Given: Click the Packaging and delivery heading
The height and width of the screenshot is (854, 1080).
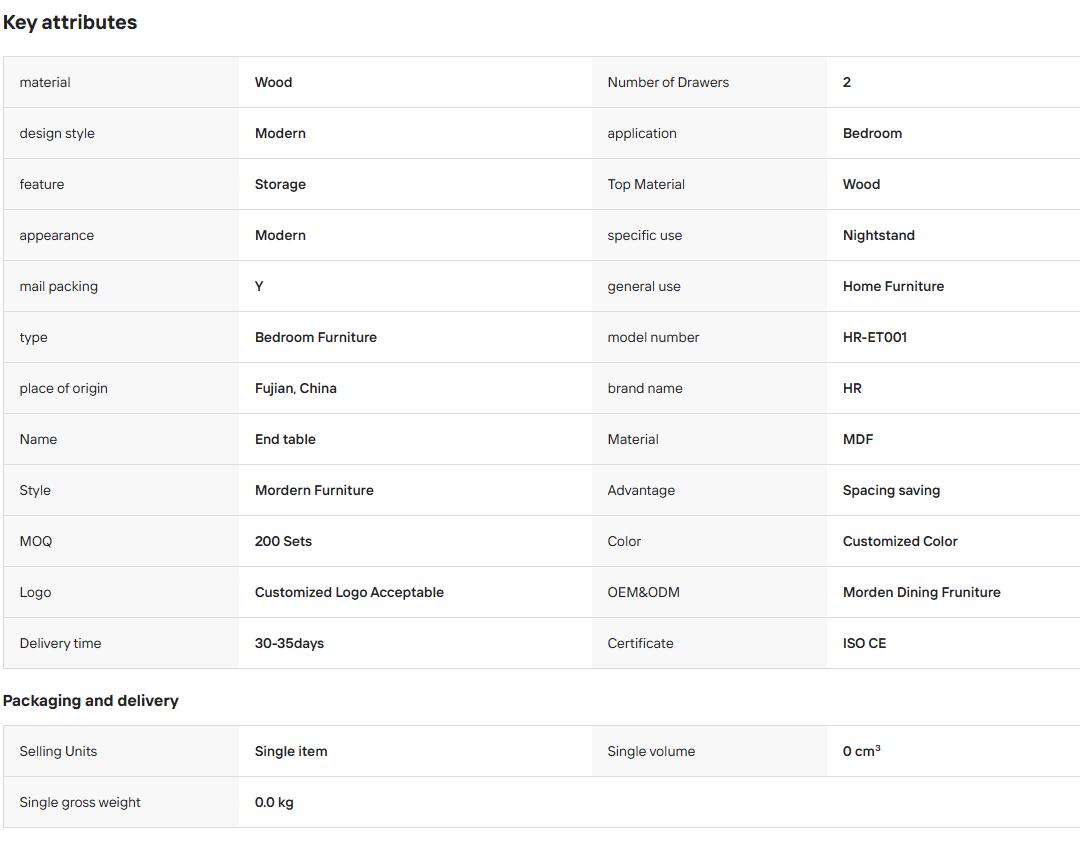Looking at the screenshot, I should 90,700.
